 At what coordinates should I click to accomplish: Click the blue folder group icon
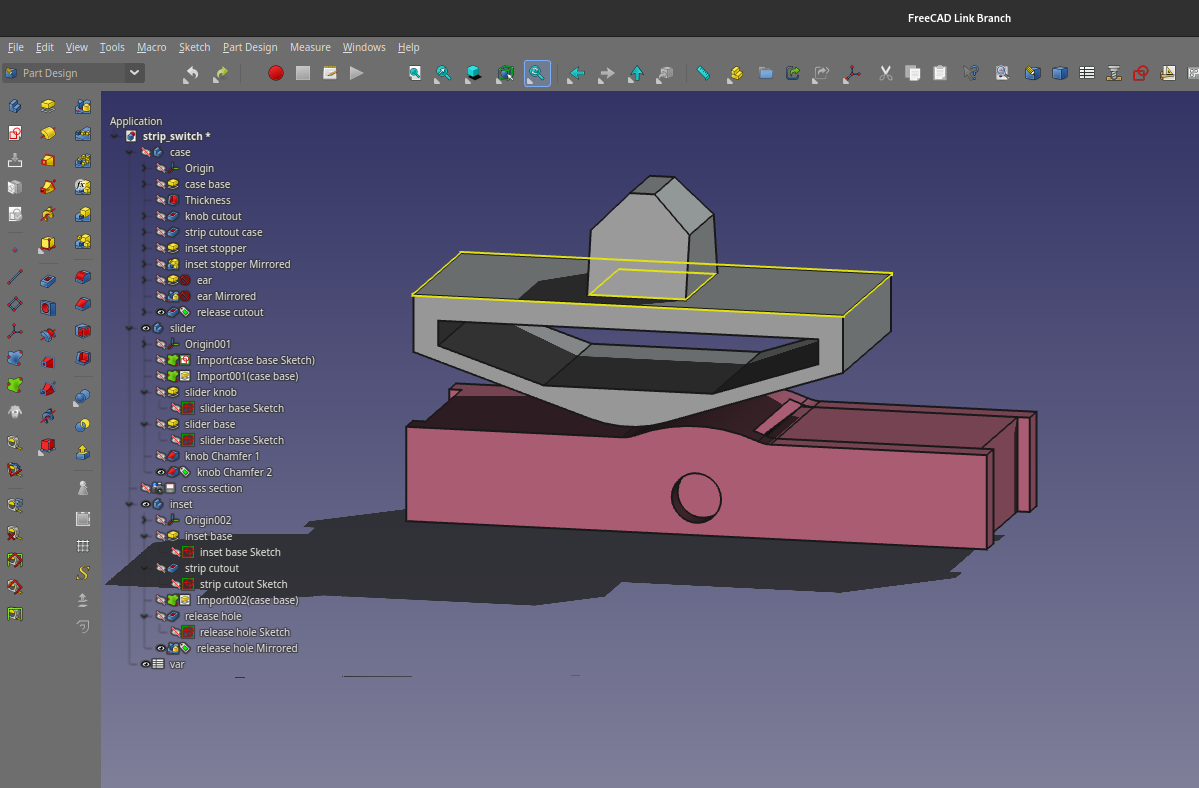(x=765, y=73)
